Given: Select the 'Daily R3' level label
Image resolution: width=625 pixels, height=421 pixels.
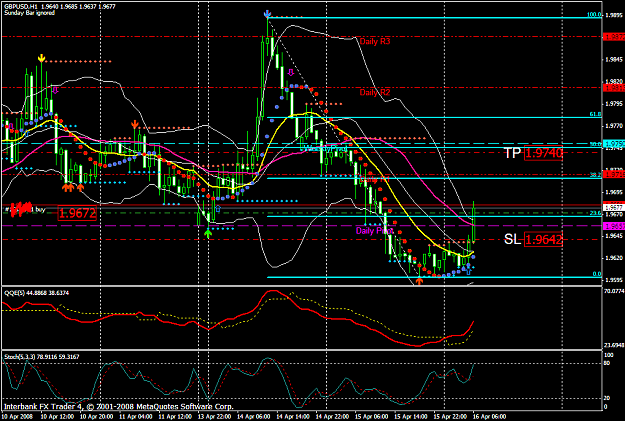Looking at the screenshot, I should (x=375, y=41).
